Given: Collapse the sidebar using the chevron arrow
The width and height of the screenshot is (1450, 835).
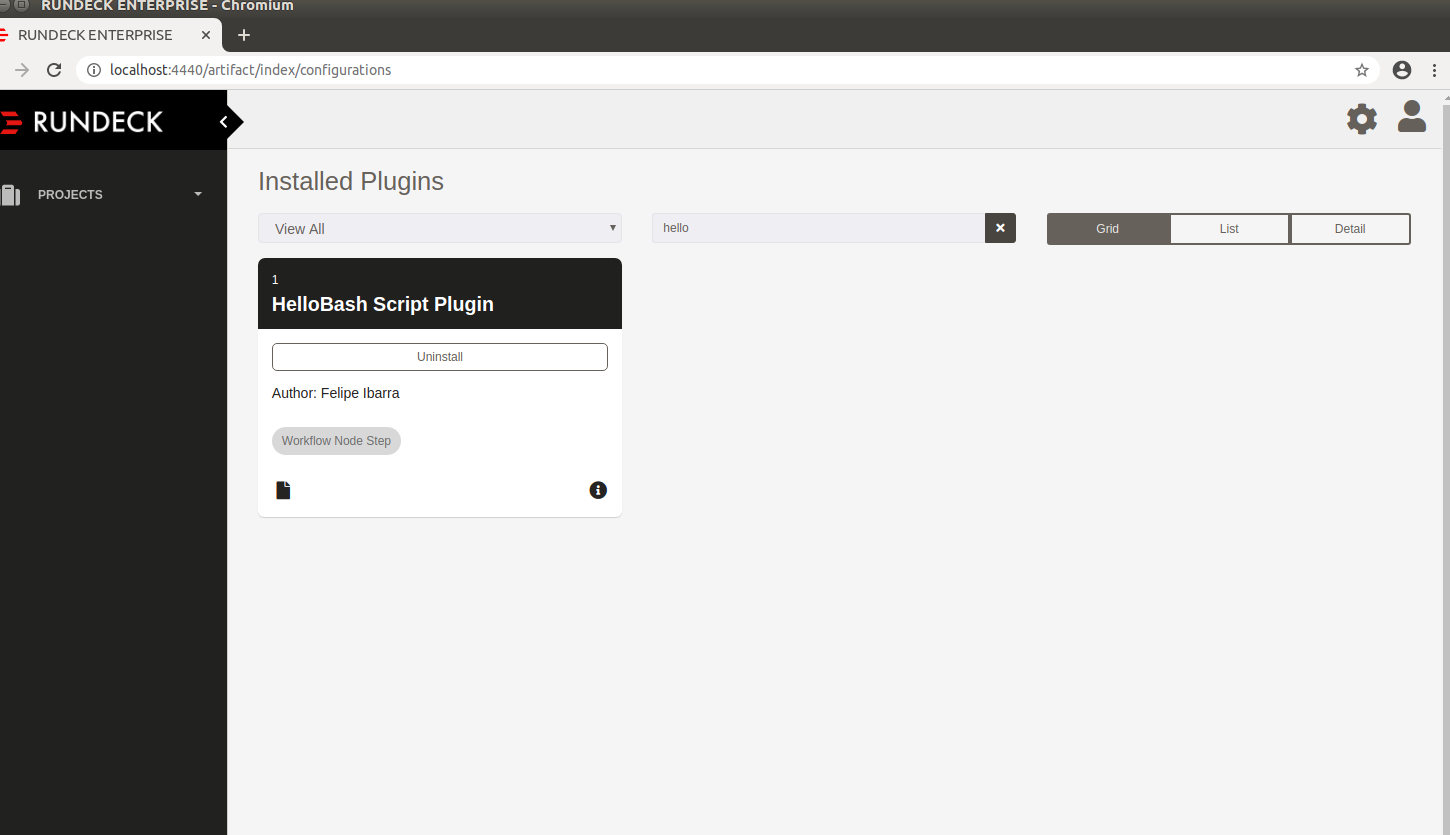Looking at the screenshot, I should tap(226, 120).
